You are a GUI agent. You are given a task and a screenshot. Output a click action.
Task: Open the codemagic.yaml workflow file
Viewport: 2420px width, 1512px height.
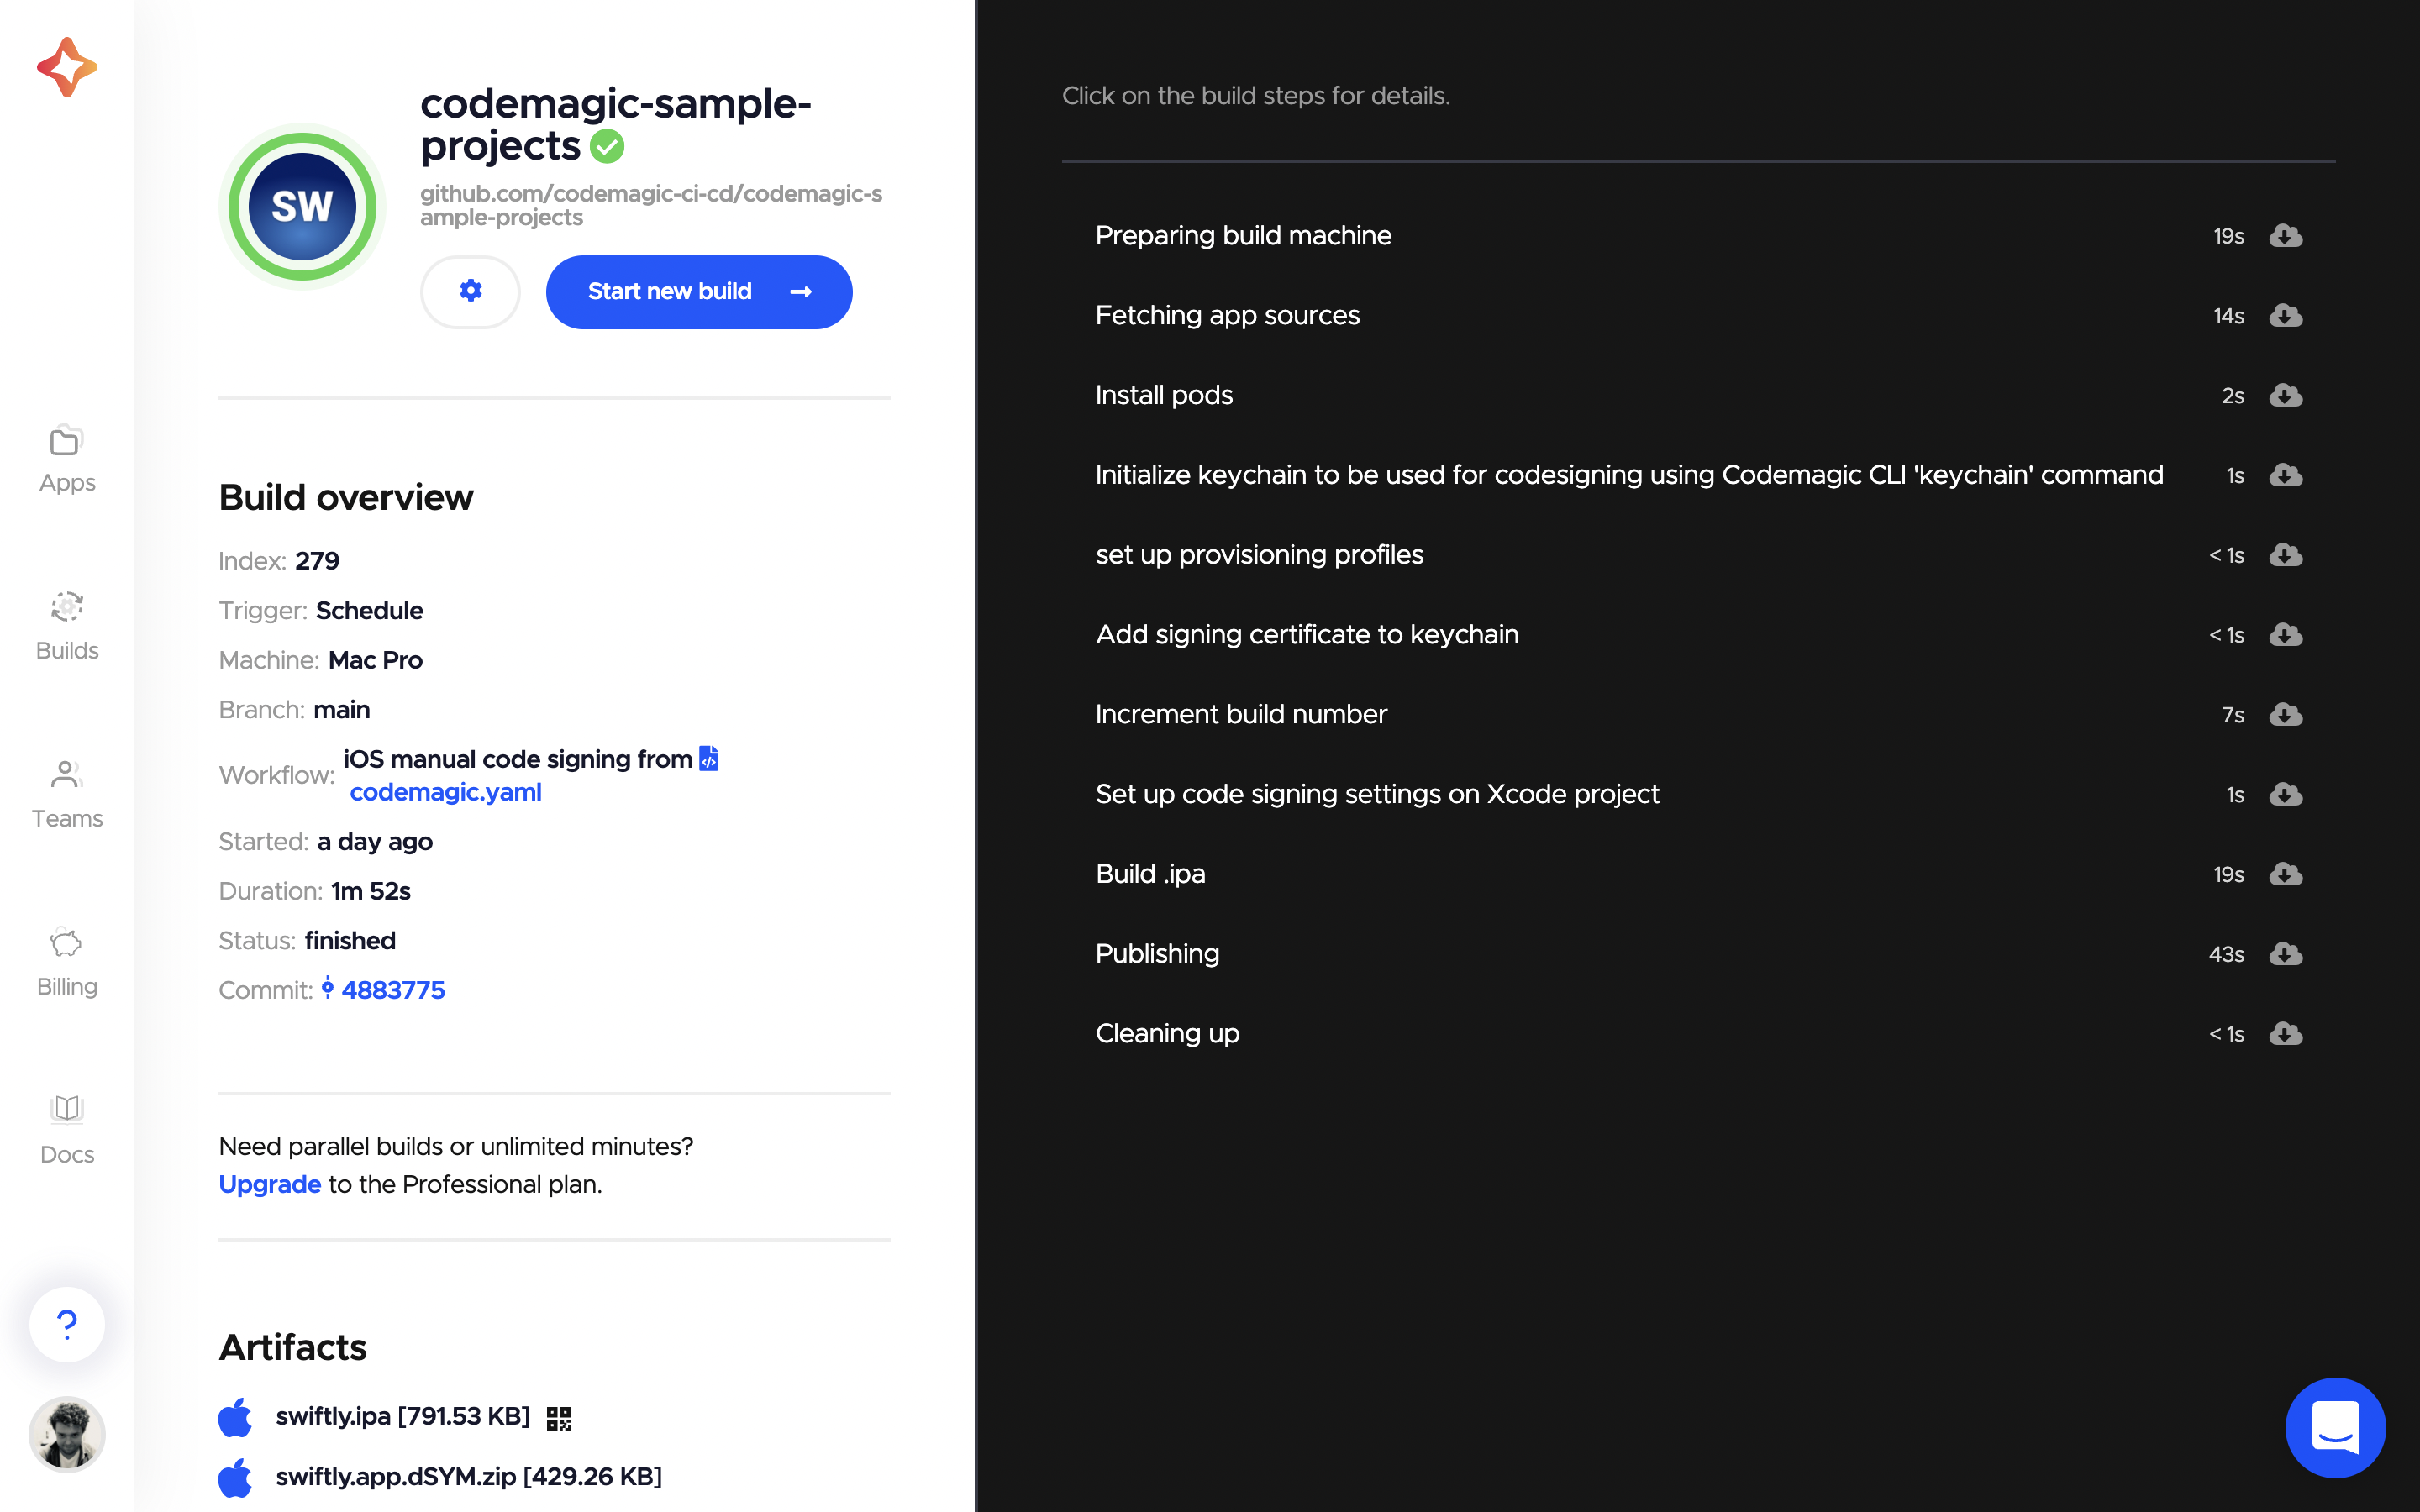click(x=446, y=791)
